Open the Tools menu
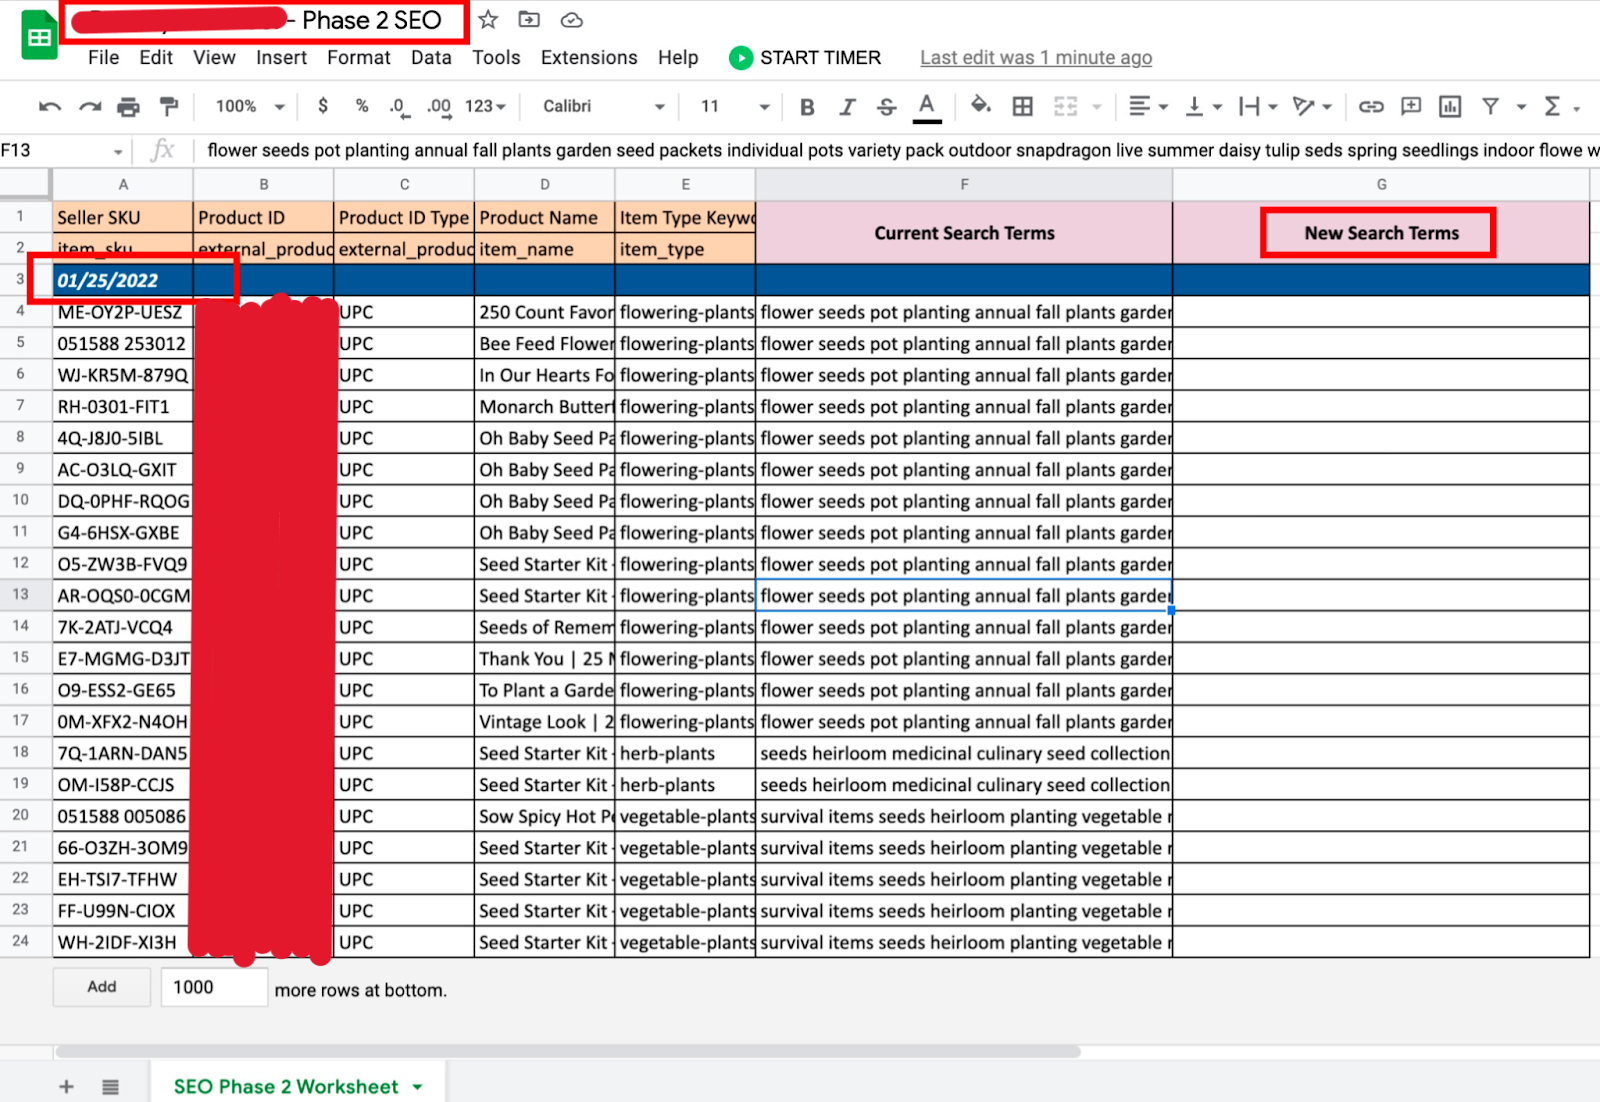Image resolution: width=1600 pixels, height=1102 pixels. [x=496, y=58]
